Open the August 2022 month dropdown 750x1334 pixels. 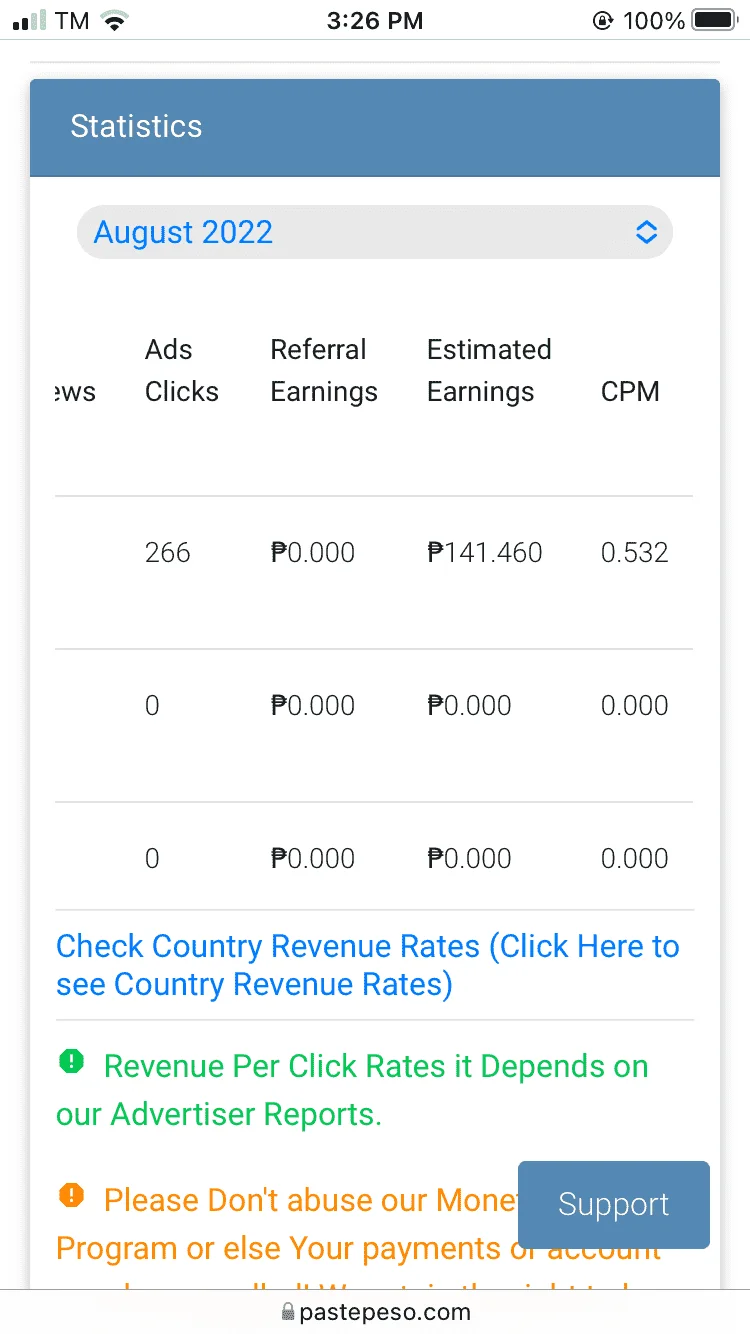click(x=374, y=232)
